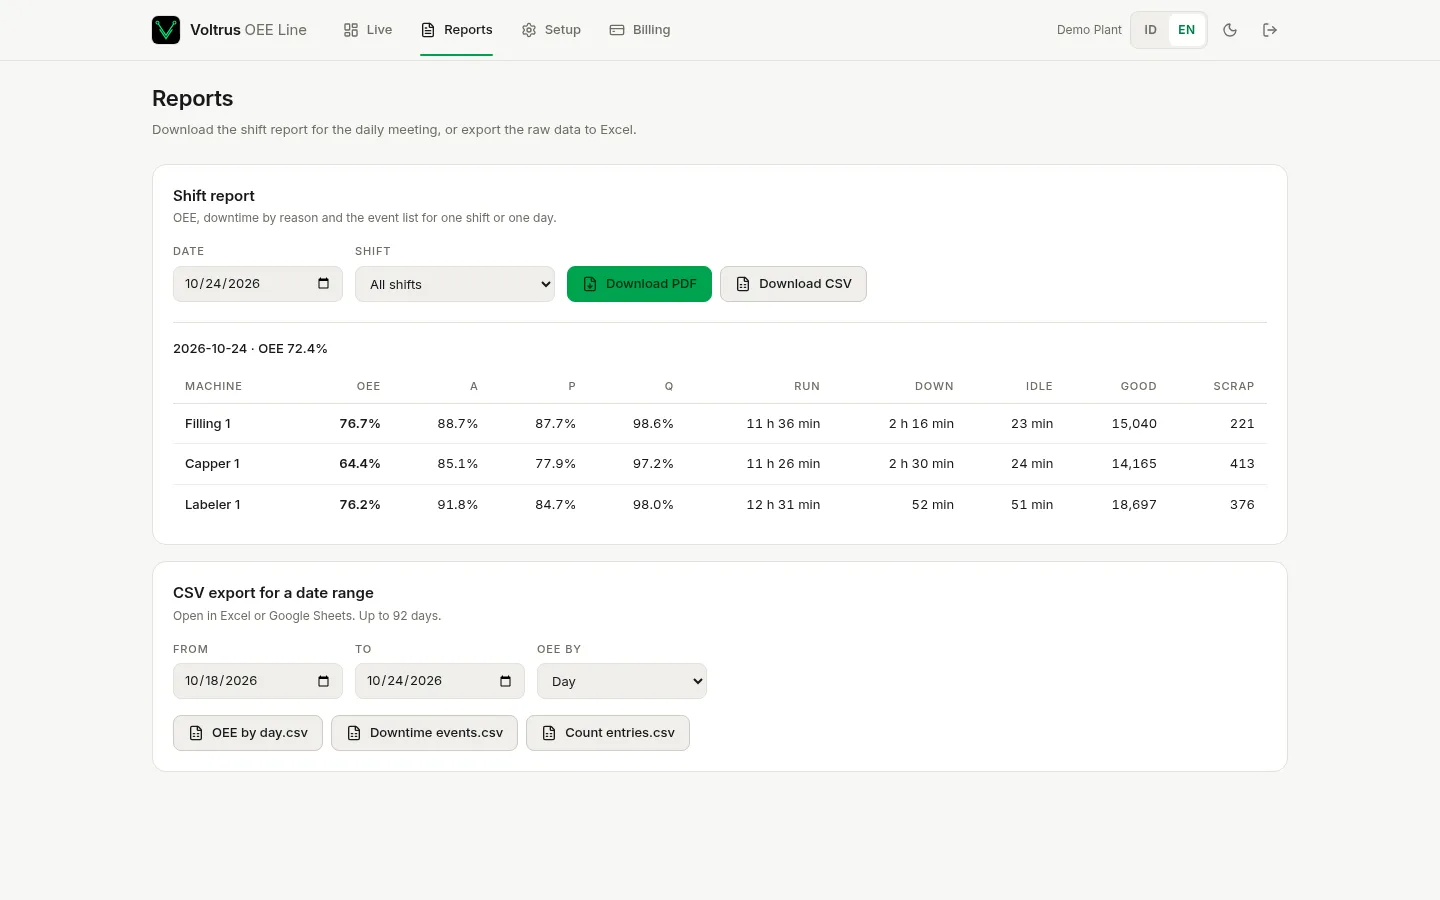Click the 97.2% quality value
Screen dimensions: 1440x900
(x=653, y=464)
